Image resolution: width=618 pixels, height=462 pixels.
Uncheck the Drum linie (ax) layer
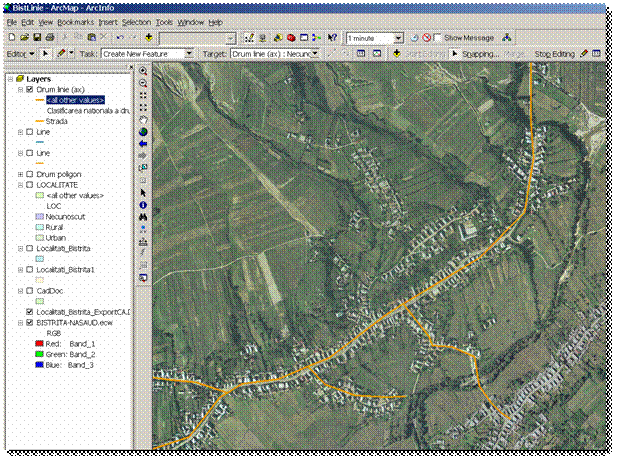click(30, 89)
